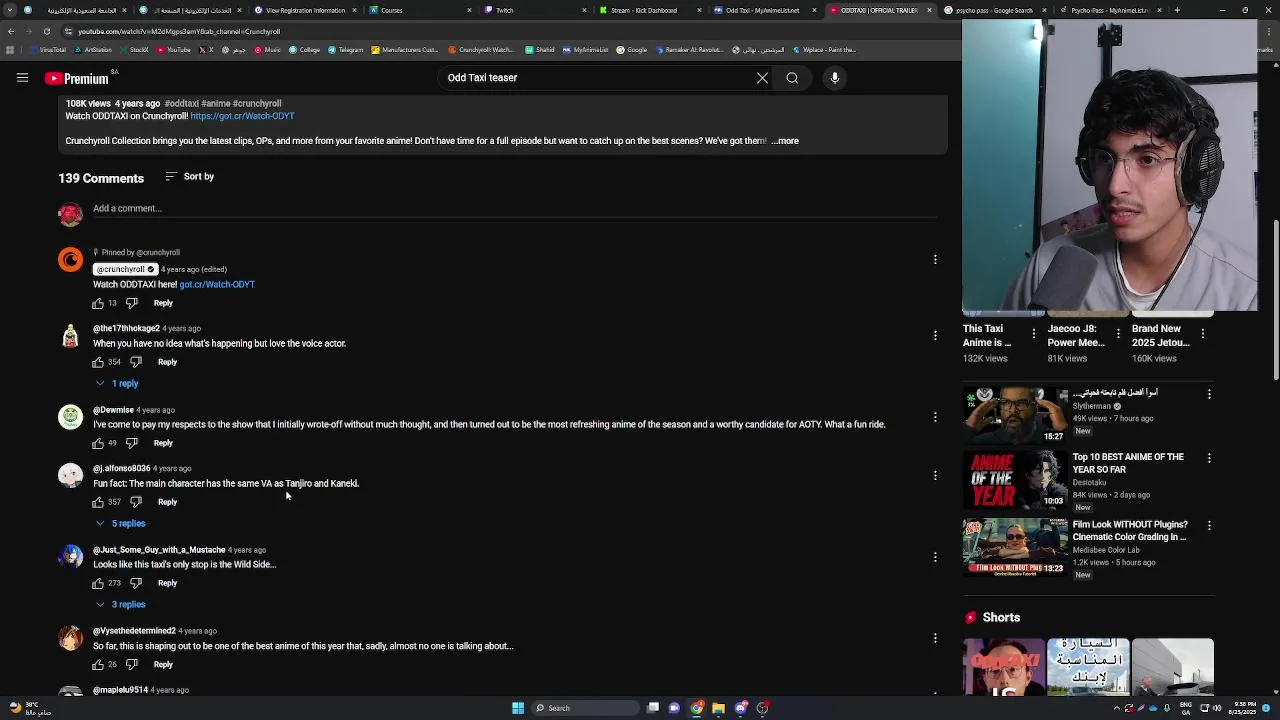The image size is (1280, 720).
Task: Open options menu for @Vysethedetermined2's comment
Action: click(x=935, y=638)
